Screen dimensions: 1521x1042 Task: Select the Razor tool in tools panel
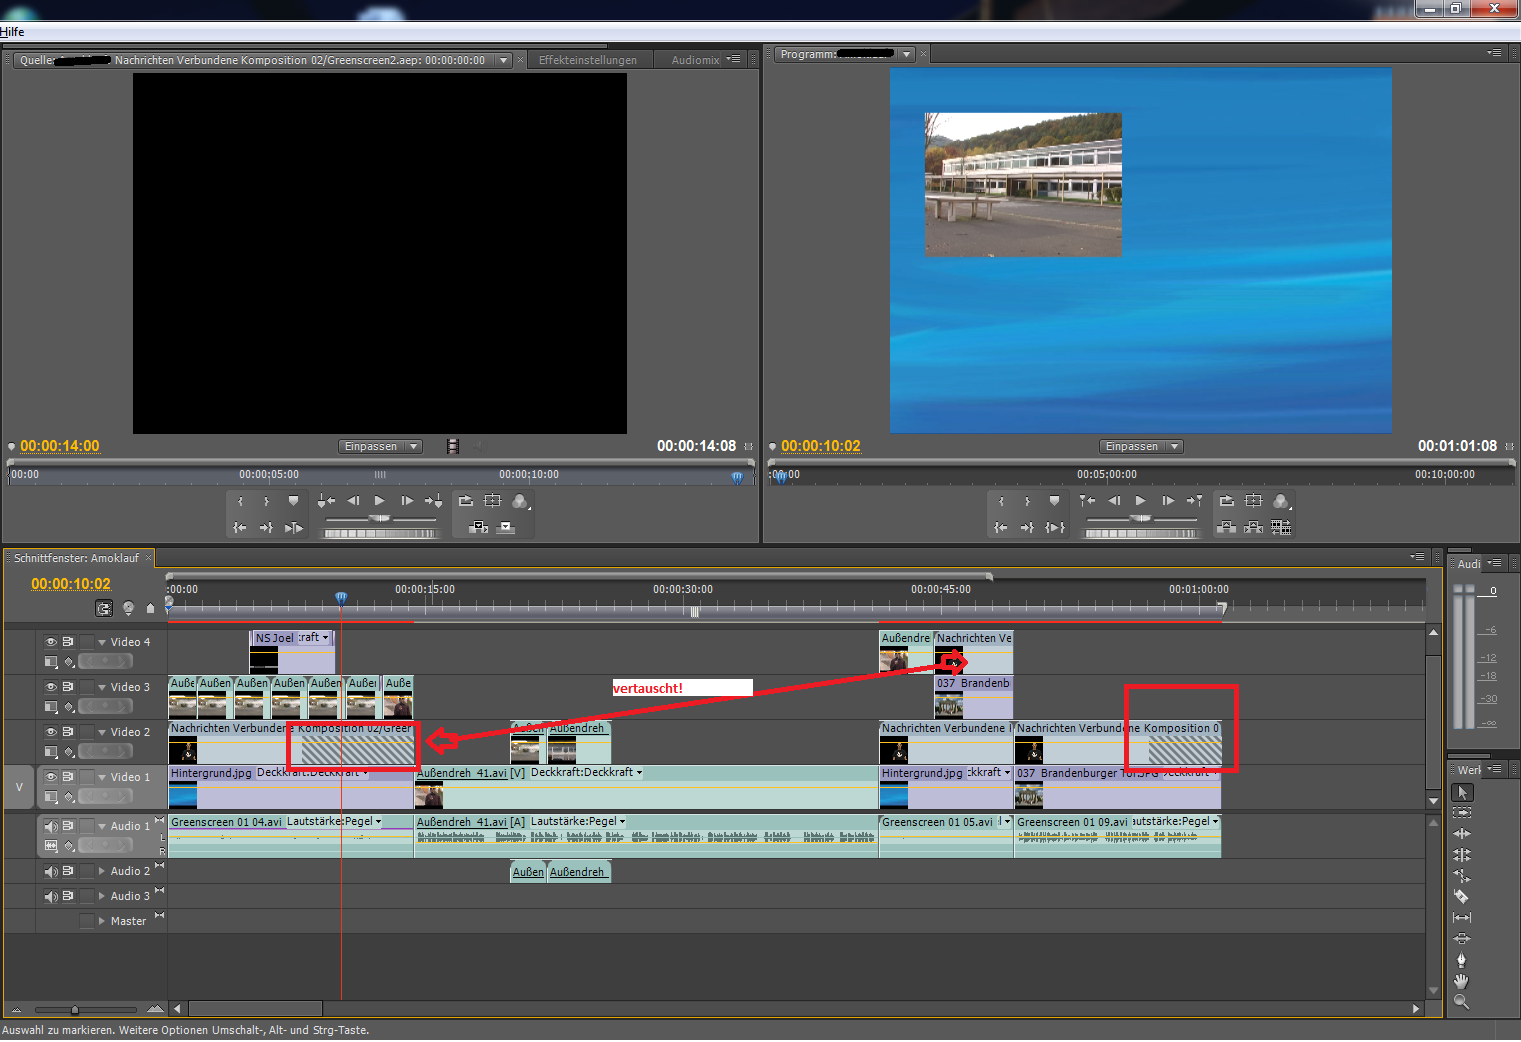(x=1461, y=896)
